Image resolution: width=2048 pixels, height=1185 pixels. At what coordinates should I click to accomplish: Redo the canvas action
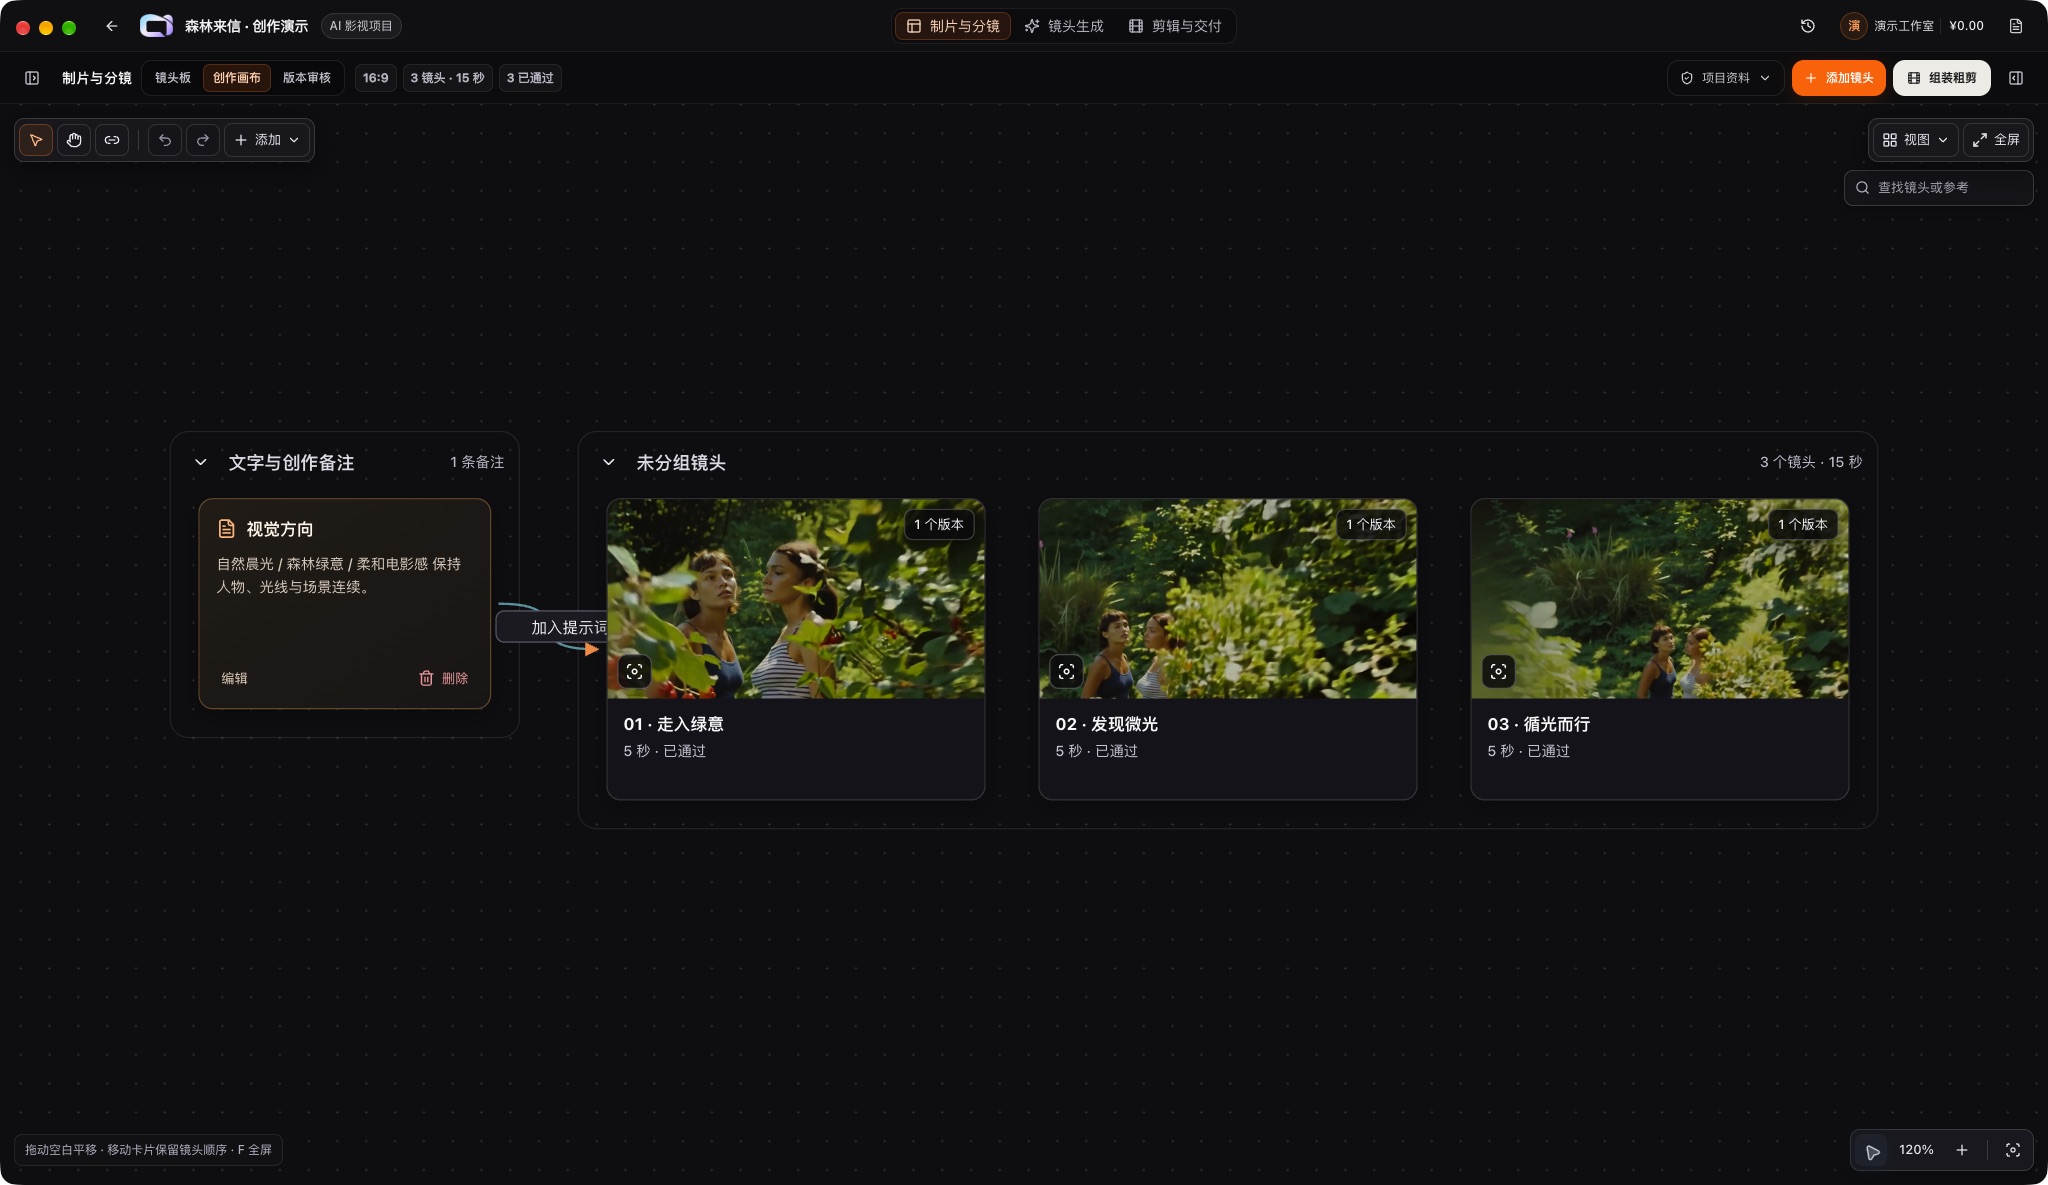(x=203, y=140)
